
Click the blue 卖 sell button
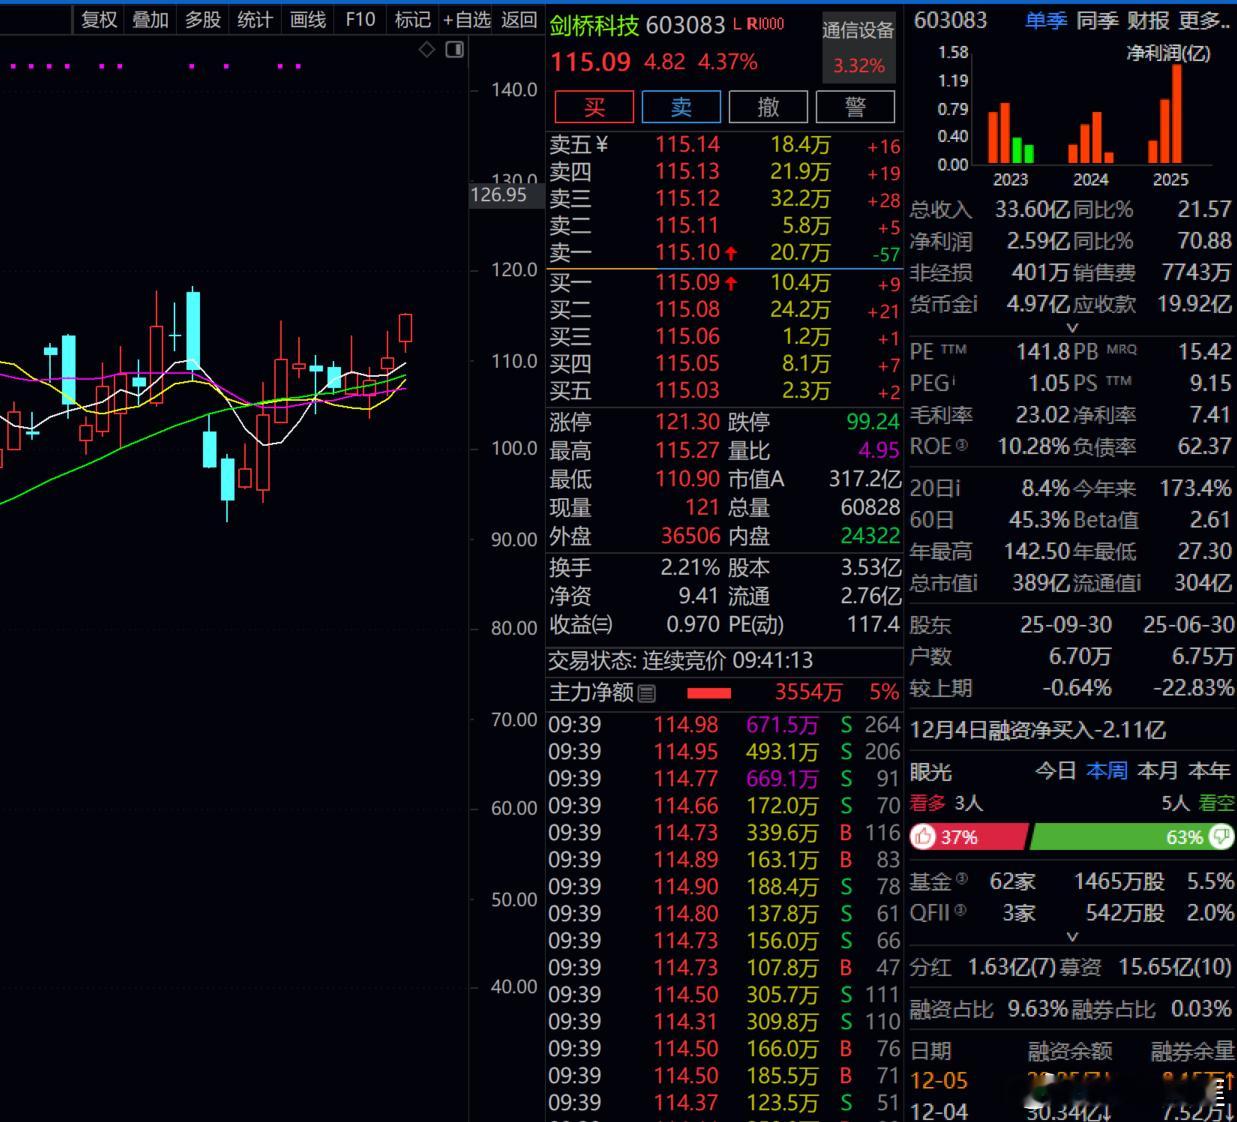681,107
